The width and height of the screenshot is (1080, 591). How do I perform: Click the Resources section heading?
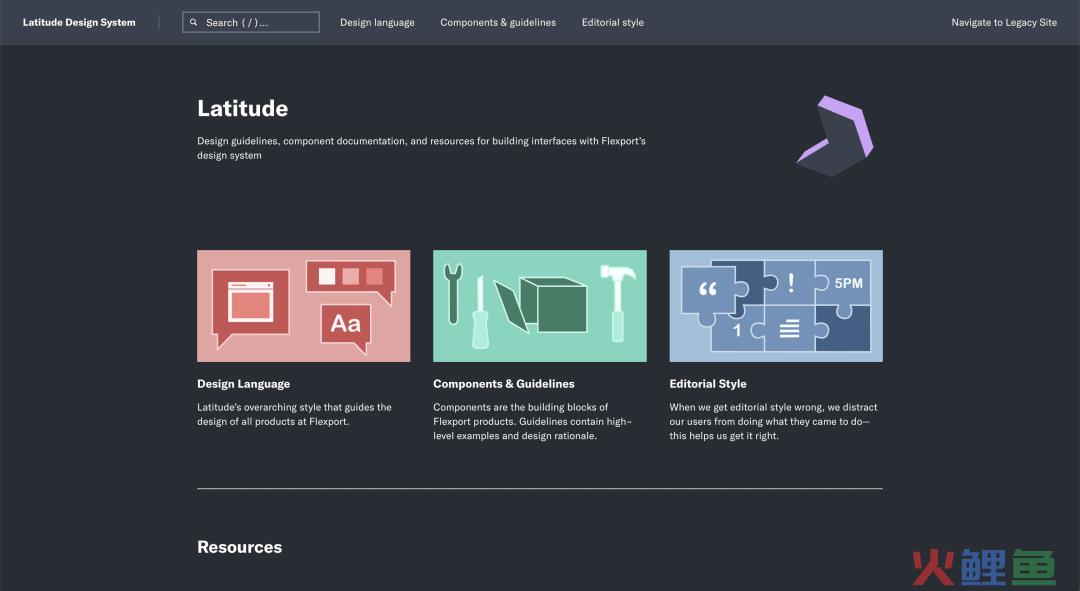pyautogui.click(x=240, y=547)
